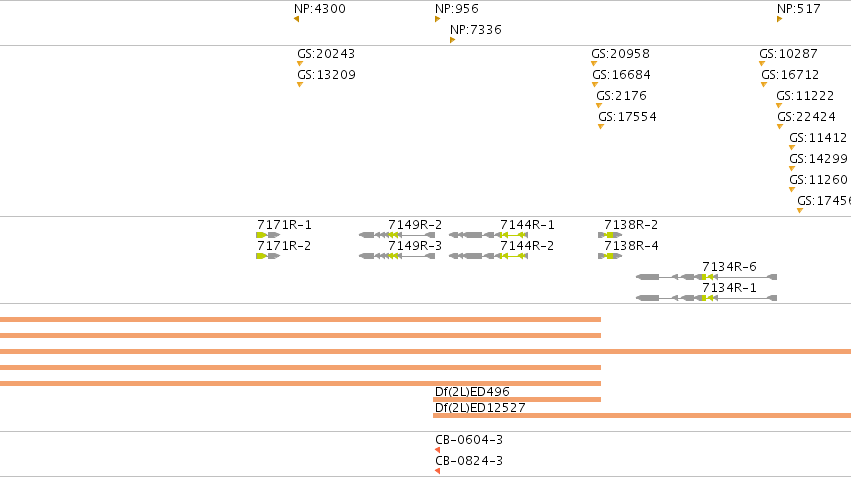Viewport: 851px width, 477px height.
Task: Pick the GS:14299 insertion marker
Action: (x=792, y=169)
